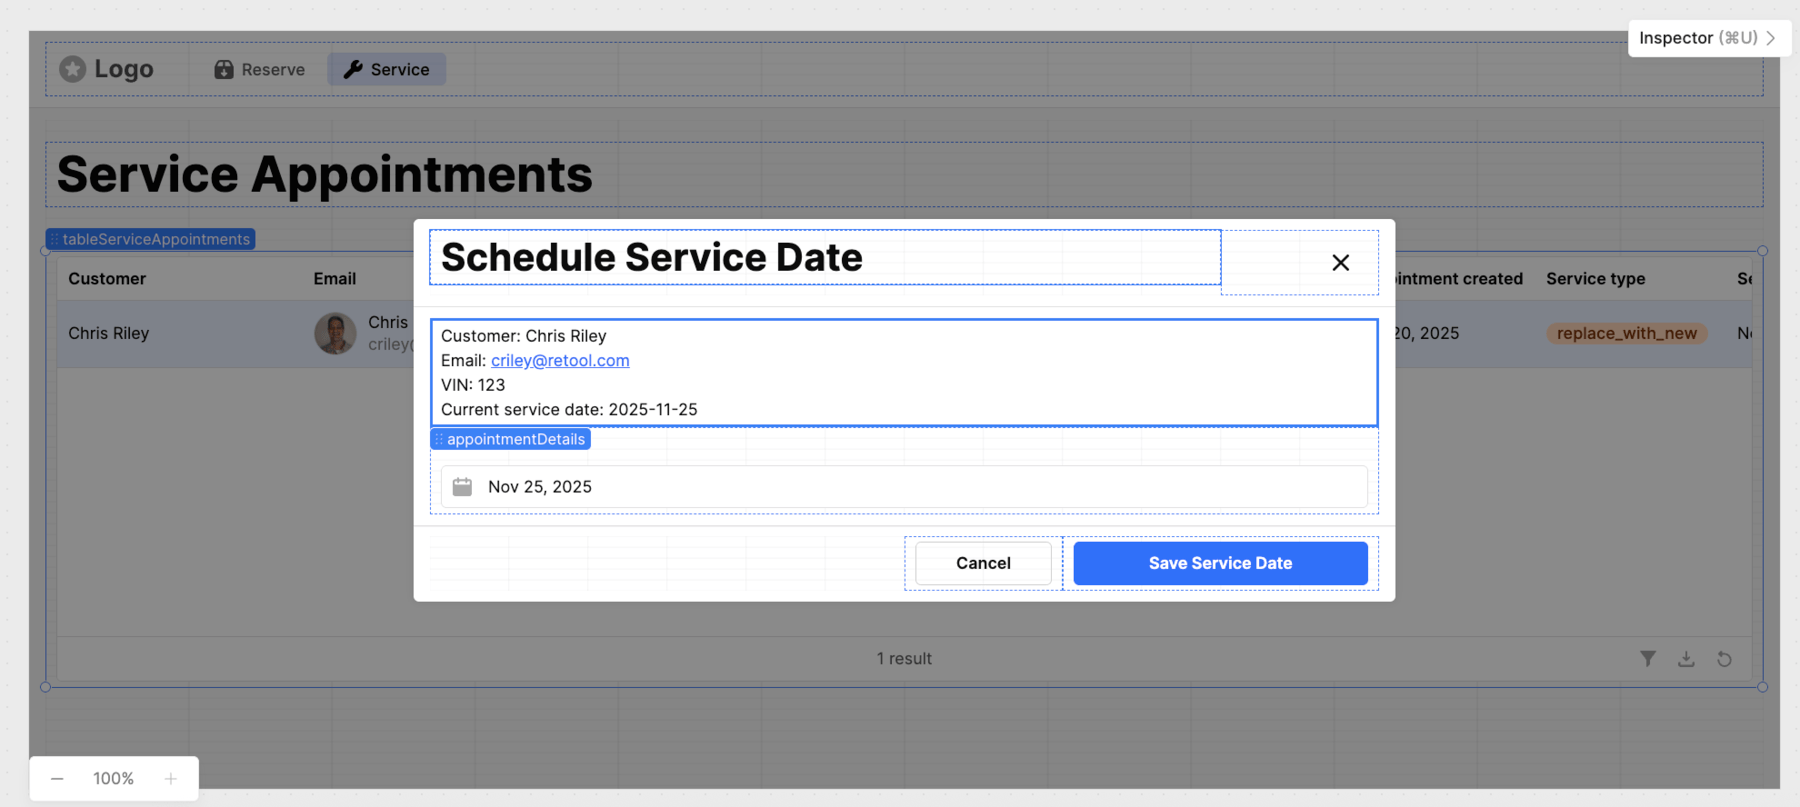Select the tableServiceAppointments component label
The image size is (1800, 807).
[155, 239]
